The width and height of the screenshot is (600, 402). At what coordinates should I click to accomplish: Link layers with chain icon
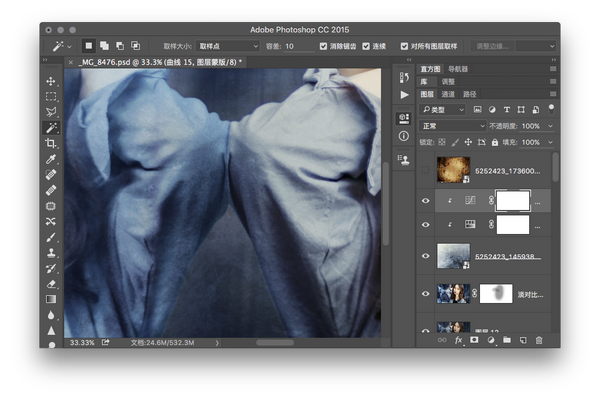point(442,340)
